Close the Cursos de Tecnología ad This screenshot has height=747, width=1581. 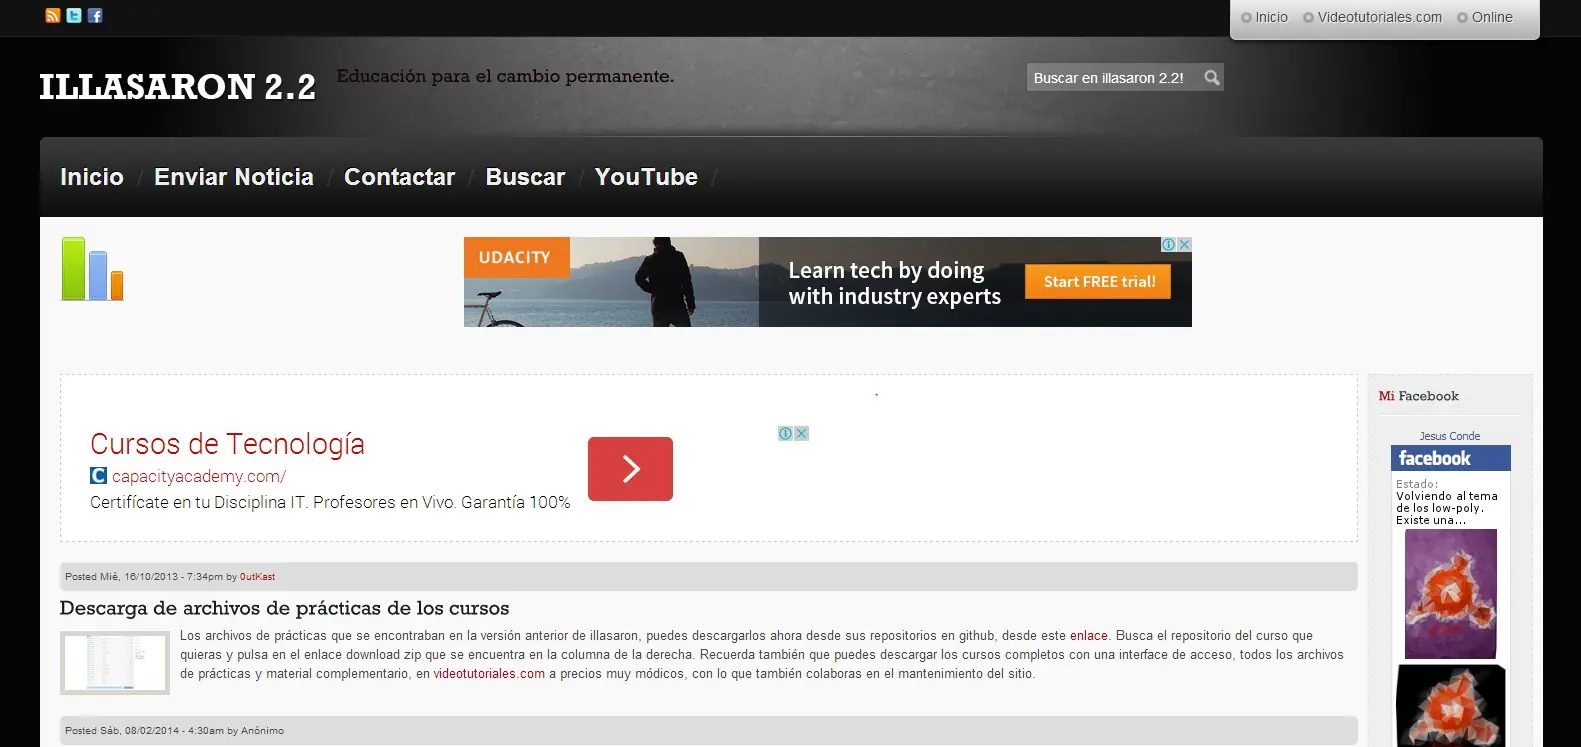click(801, 433)
